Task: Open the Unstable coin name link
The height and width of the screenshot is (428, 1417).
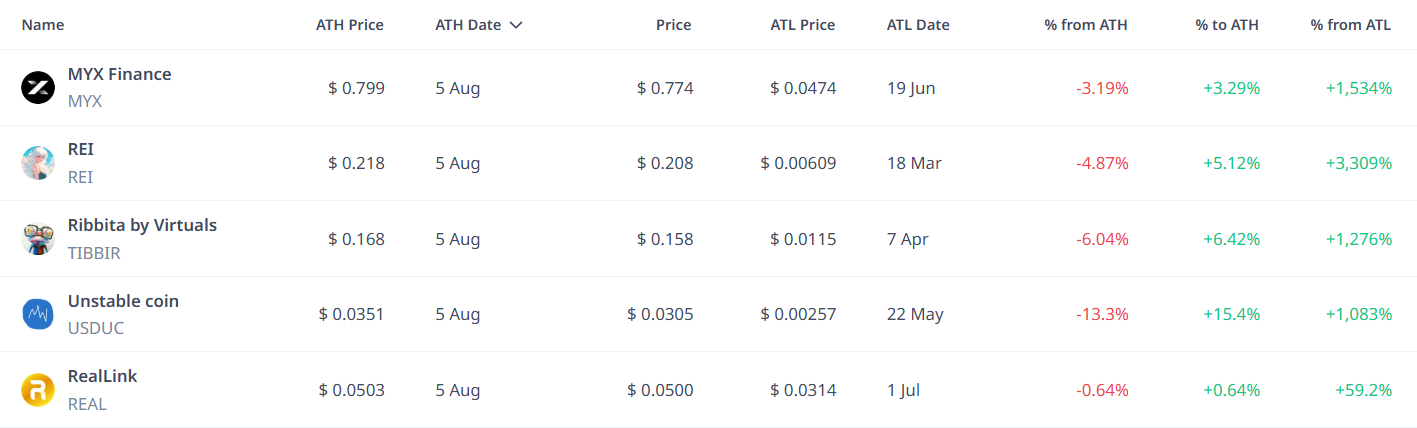Action: (123, 301)
